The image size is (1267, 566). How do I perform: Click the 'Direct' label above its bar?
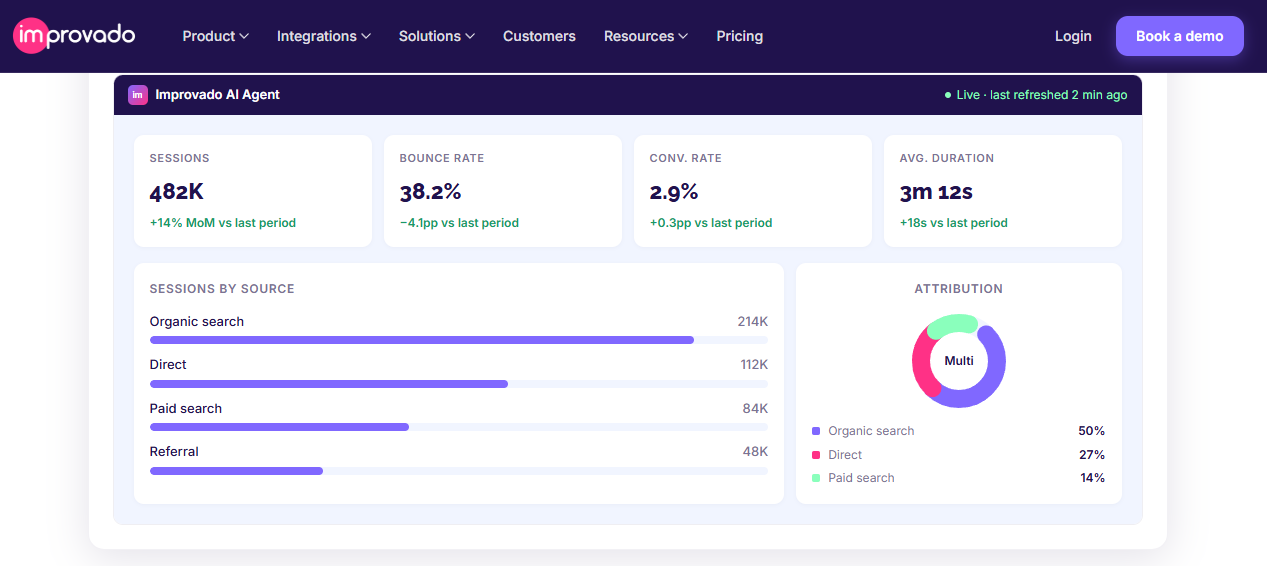click(x=168, y=365)
